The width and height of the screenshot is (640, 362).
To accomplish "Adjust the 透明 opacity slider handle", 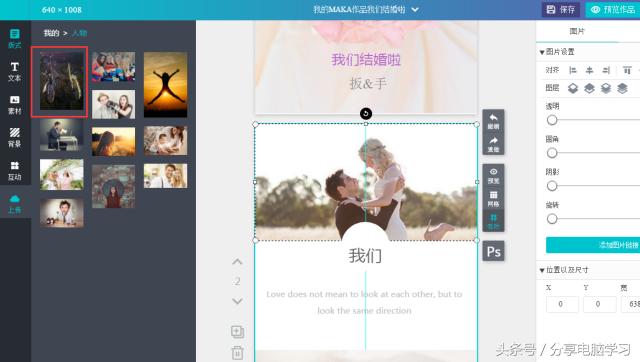I will point(552,120).
